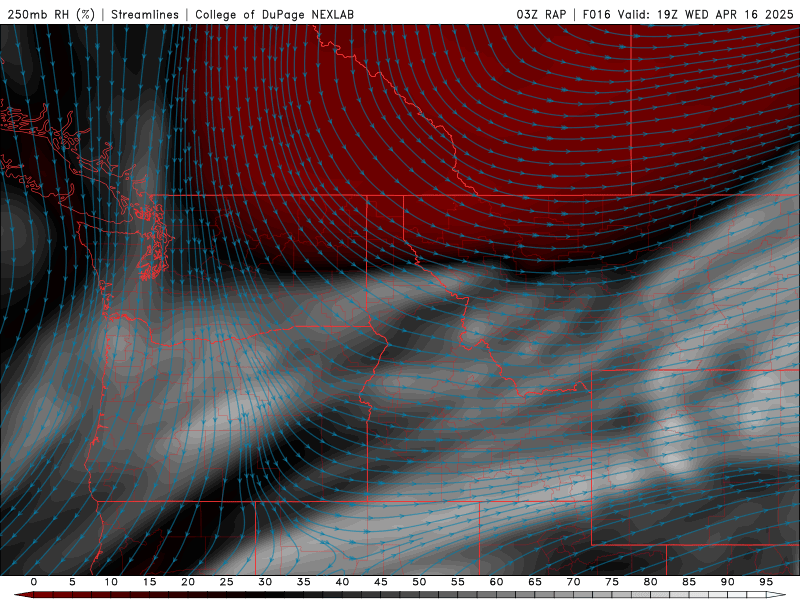Screen dimensions: 800x600
Task: Click the 5 label on the color scale
Action: [x=72, y=582]
